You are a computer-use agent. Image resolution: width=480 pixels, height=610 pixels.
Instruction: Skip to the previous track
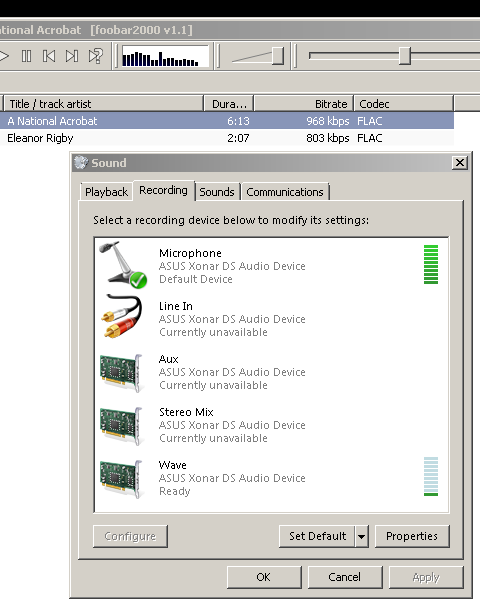(x=49, y=56)
